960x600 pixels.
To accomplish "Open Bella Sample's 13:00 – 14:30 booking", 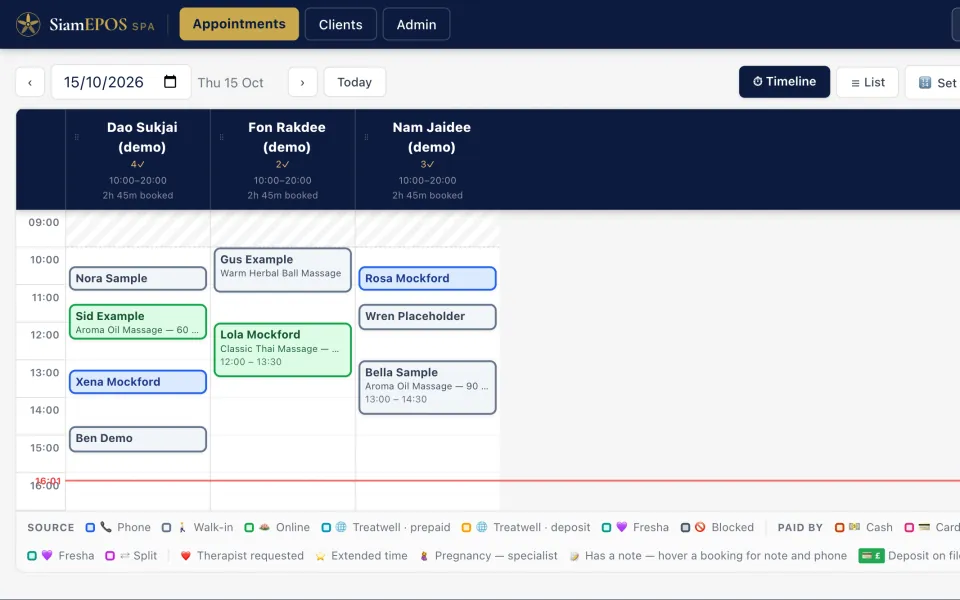I will [x=427, y=388].
